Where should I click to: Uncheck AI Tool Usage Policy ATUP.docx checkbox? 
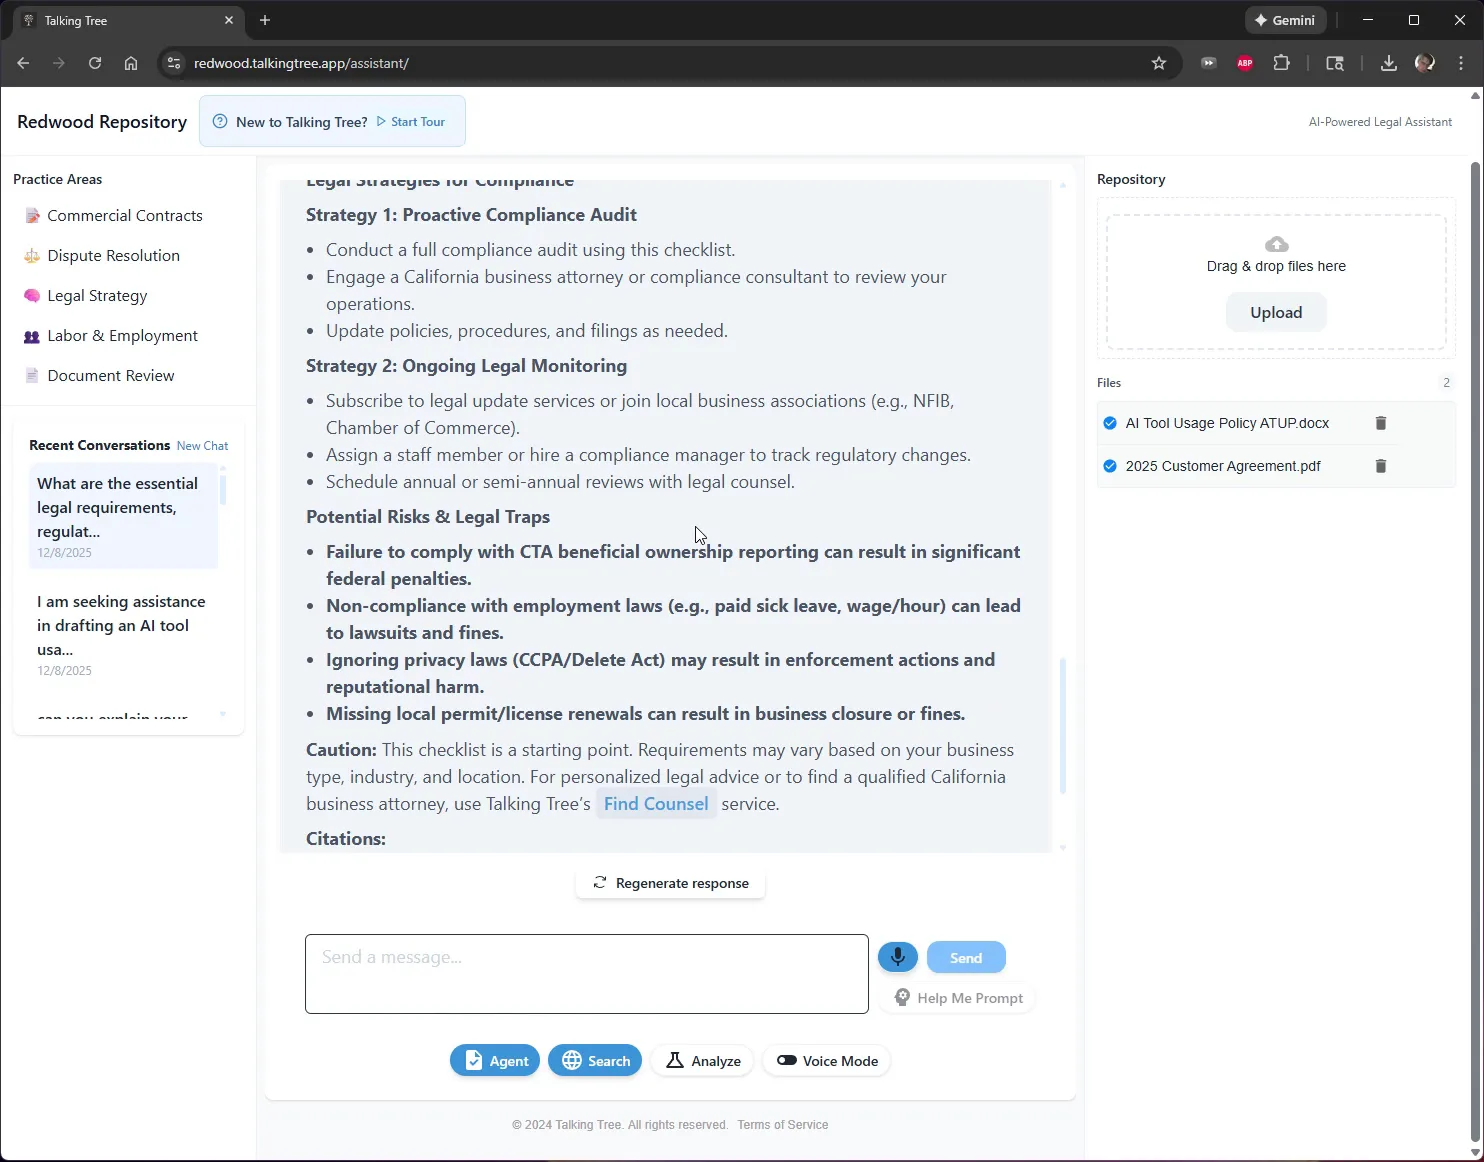pyautogui.click(x=1109, y=423)
